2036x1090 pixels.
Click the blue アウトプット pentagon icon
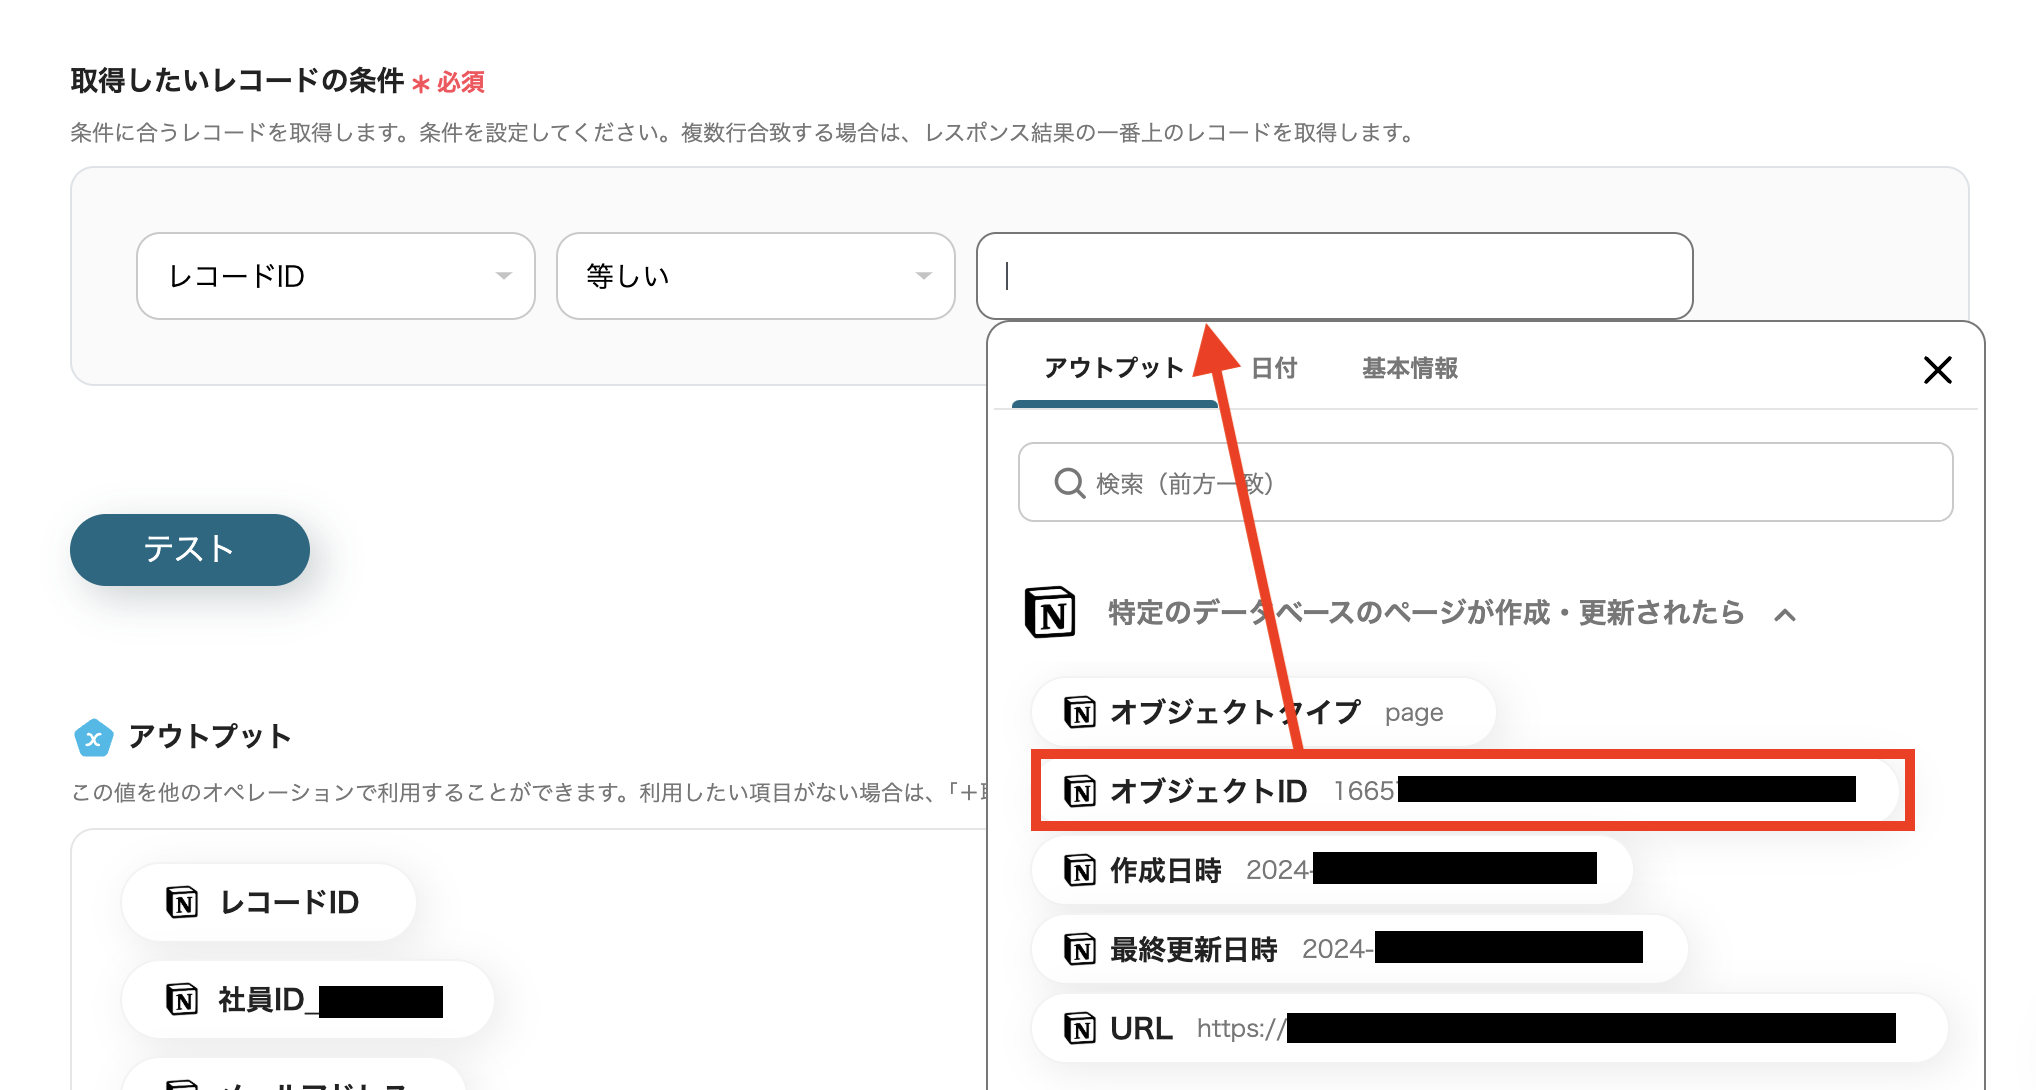(x=94, y=738)
